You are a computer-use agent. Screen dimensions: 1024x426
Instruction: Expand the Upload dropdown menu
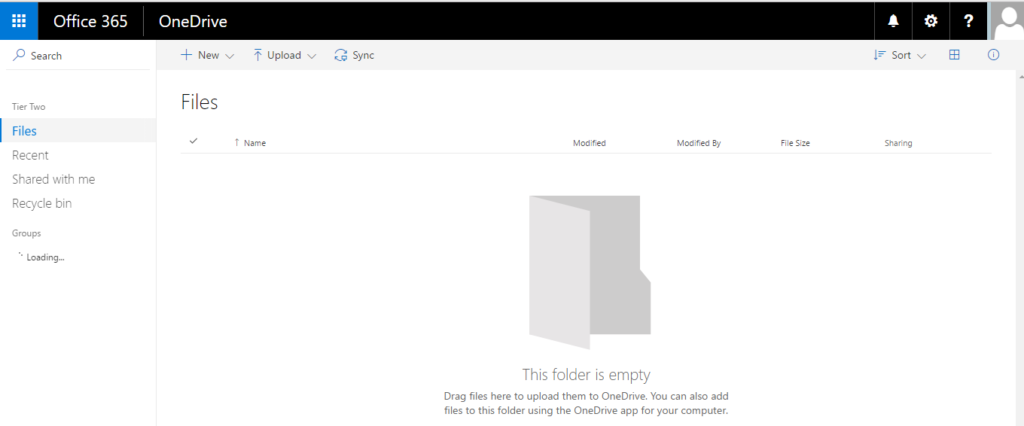pyautogui.click(x=284, y=56)
